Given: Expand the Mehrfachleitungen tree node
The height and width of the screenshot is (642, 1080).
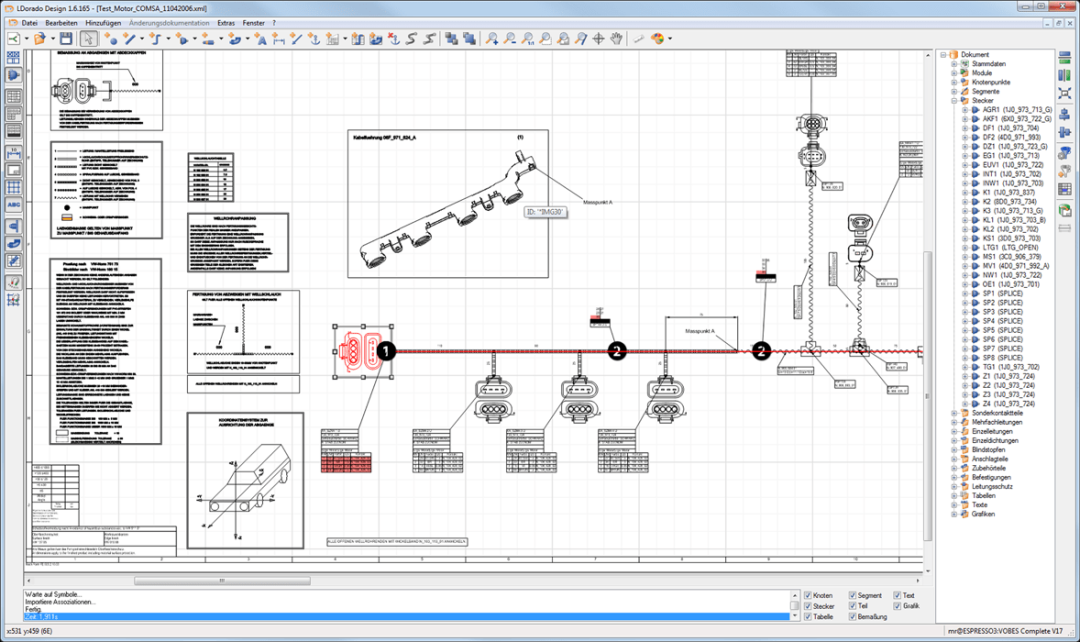Looking at the screenshot, I should 954,422.
